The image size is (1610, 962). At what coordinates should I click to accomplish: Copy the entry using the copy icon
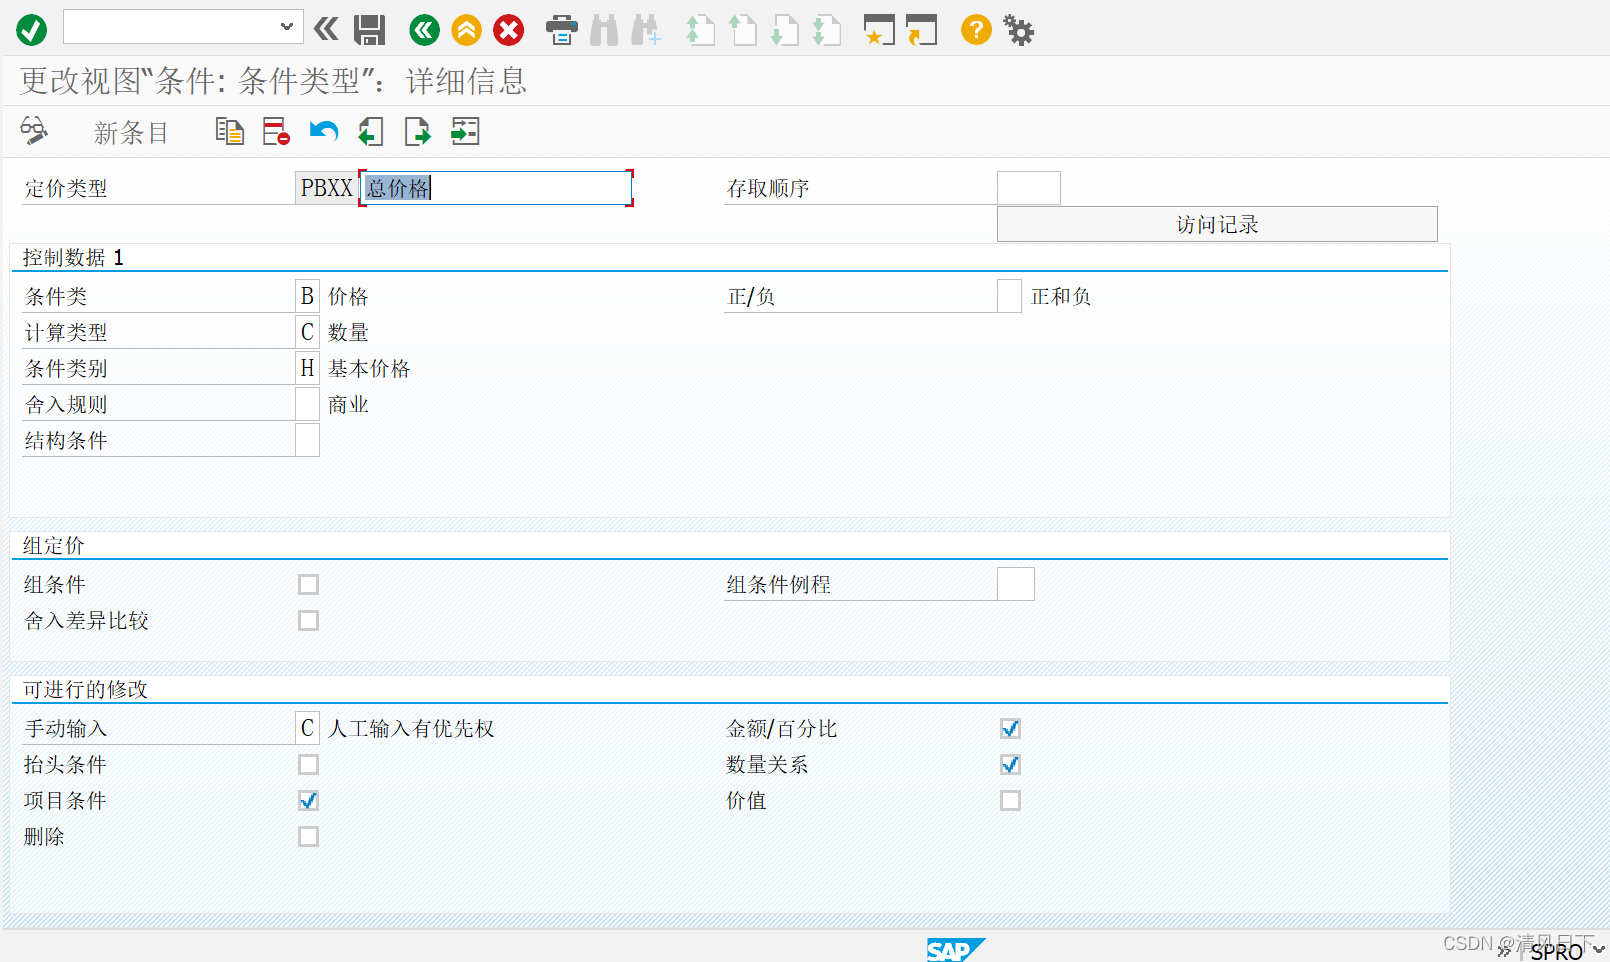coord(229,131)
